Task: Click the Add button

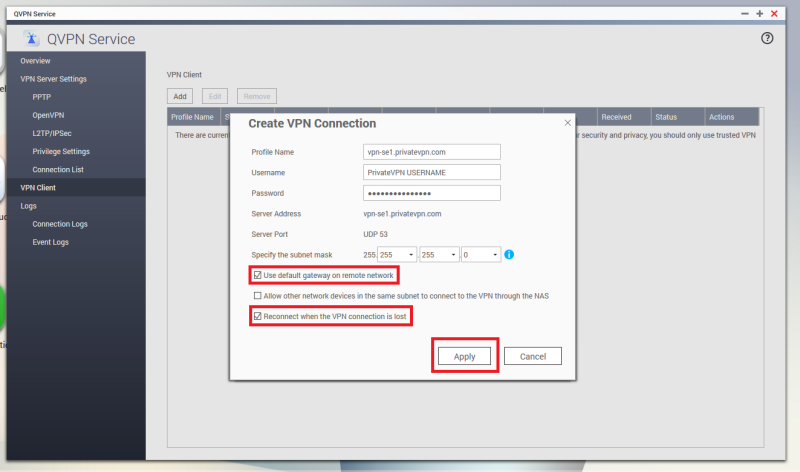Action: click(180, 96)
